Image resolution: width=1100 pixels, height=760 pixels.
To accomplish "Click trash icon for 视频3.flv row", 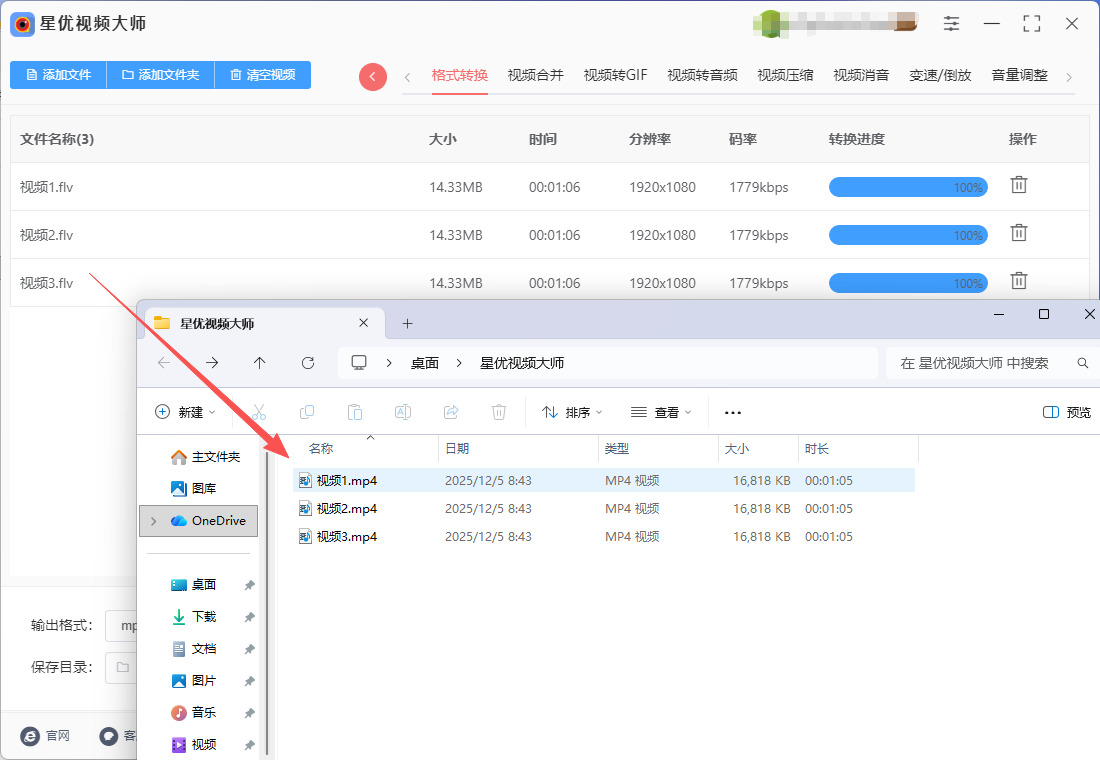I will pos(1018,281).
